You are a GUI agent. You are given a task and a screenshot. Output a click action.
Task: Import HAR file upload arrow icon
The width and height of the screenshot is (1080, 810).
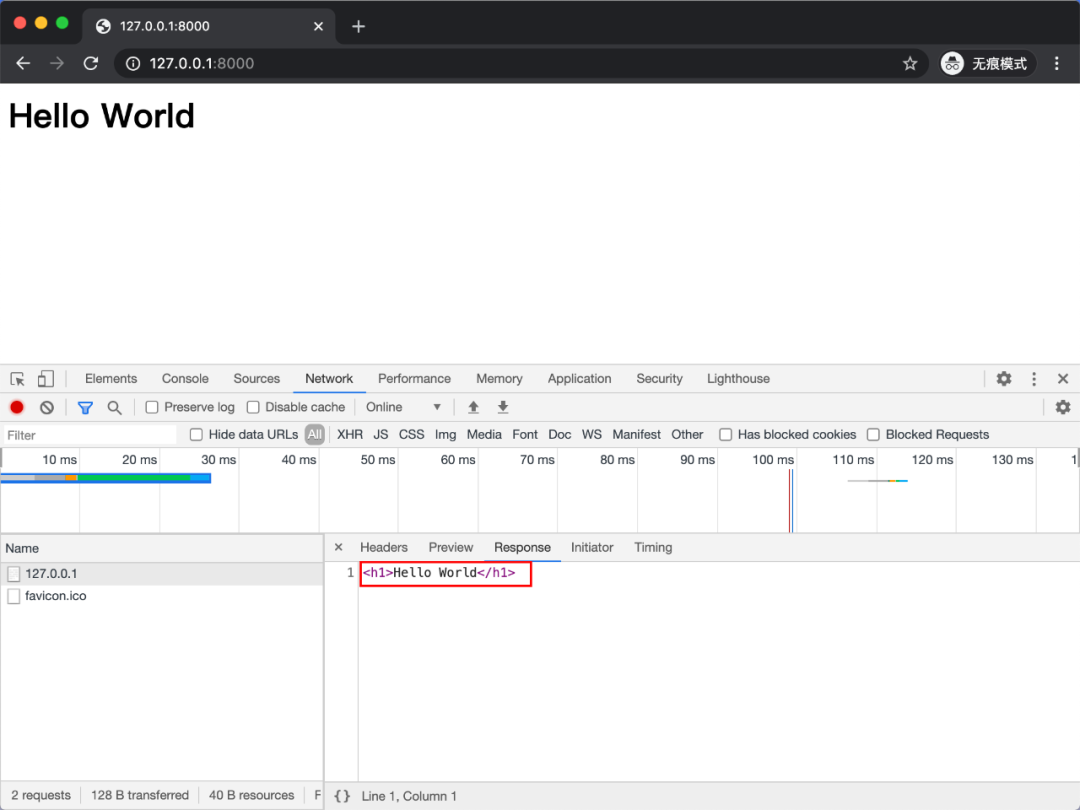point(473,407)
